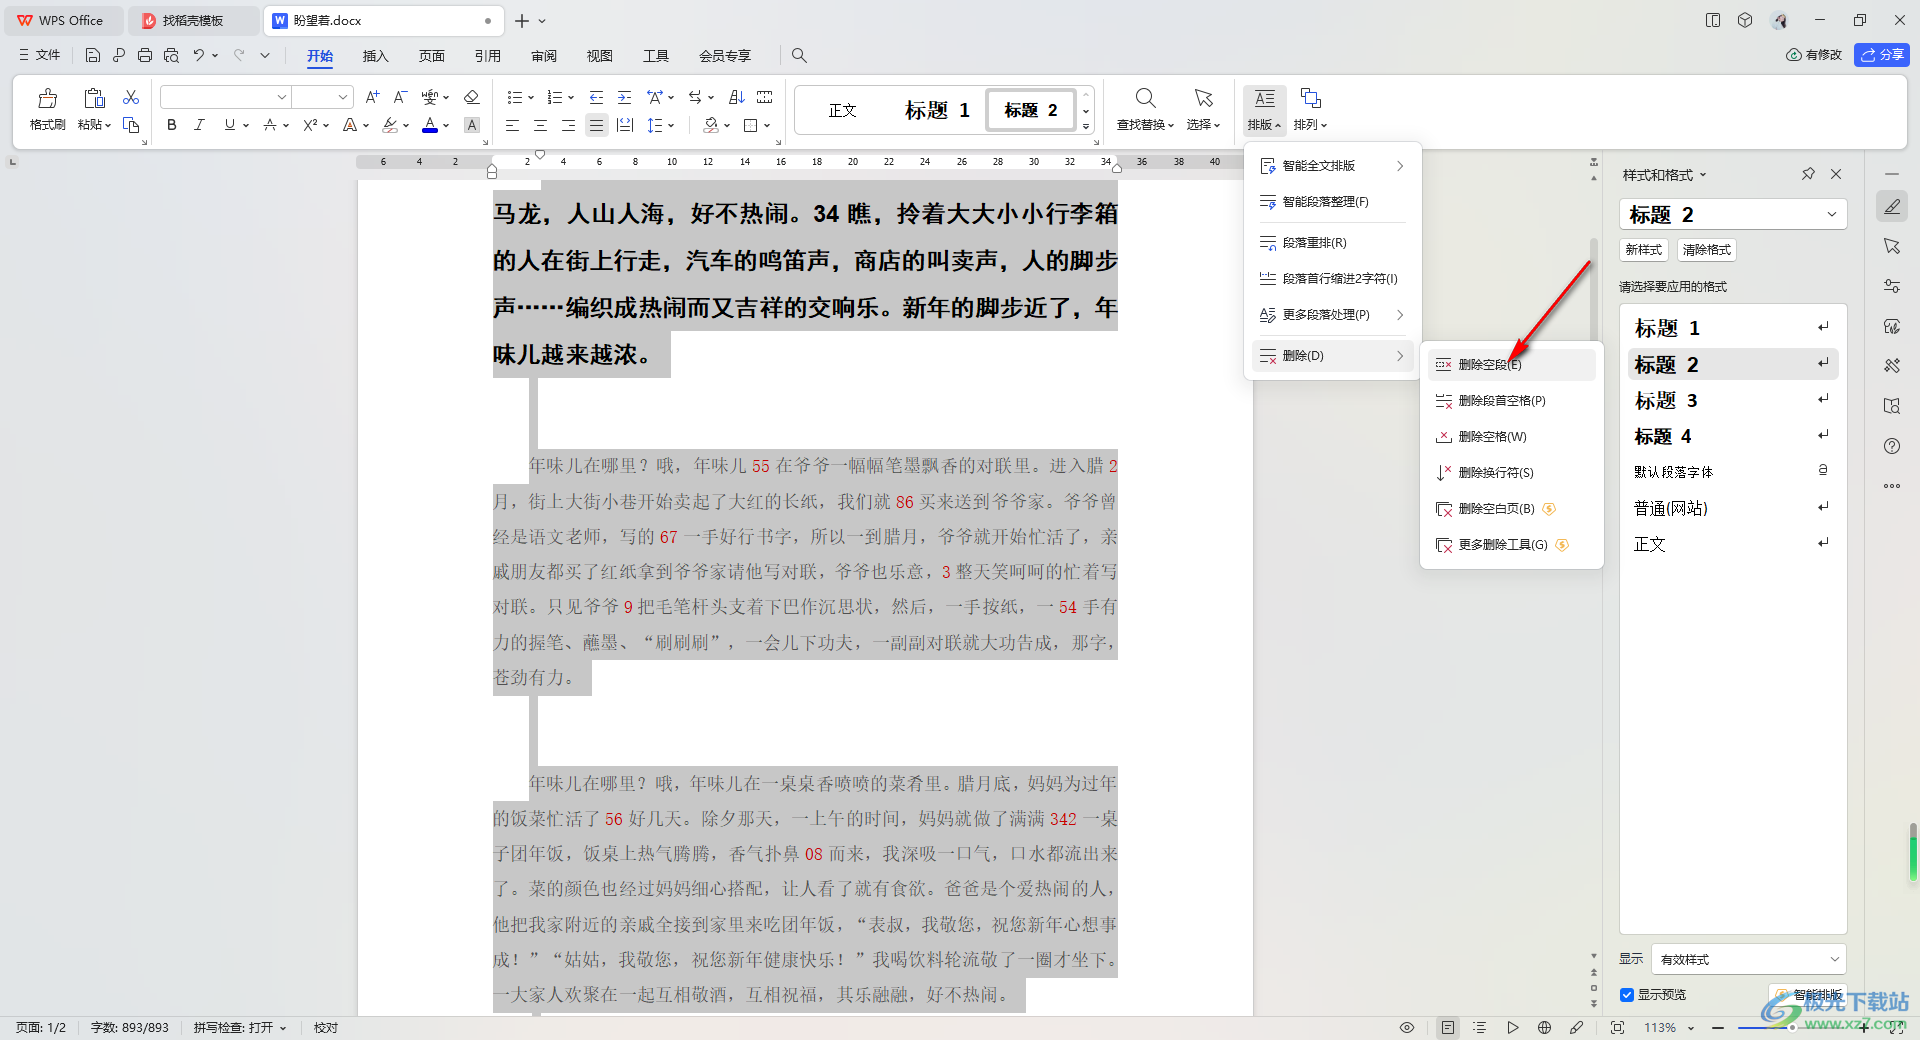Viewport: 1920px width, 1040px height.
Task: Toggle Underline formatting button
Action: coord(230,125)
